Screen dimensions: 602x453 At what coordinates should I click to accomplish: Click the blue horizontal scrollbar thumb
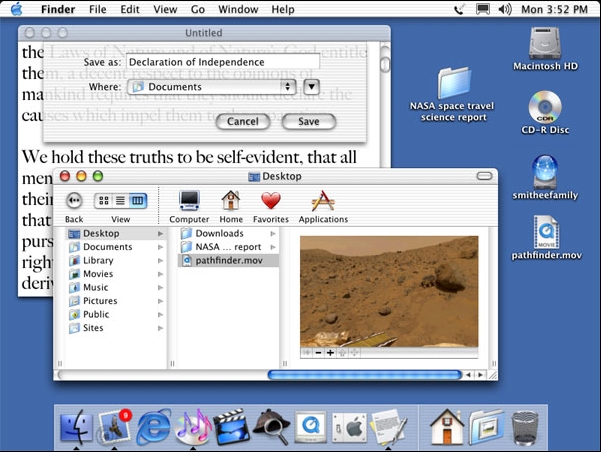[364, 375]
